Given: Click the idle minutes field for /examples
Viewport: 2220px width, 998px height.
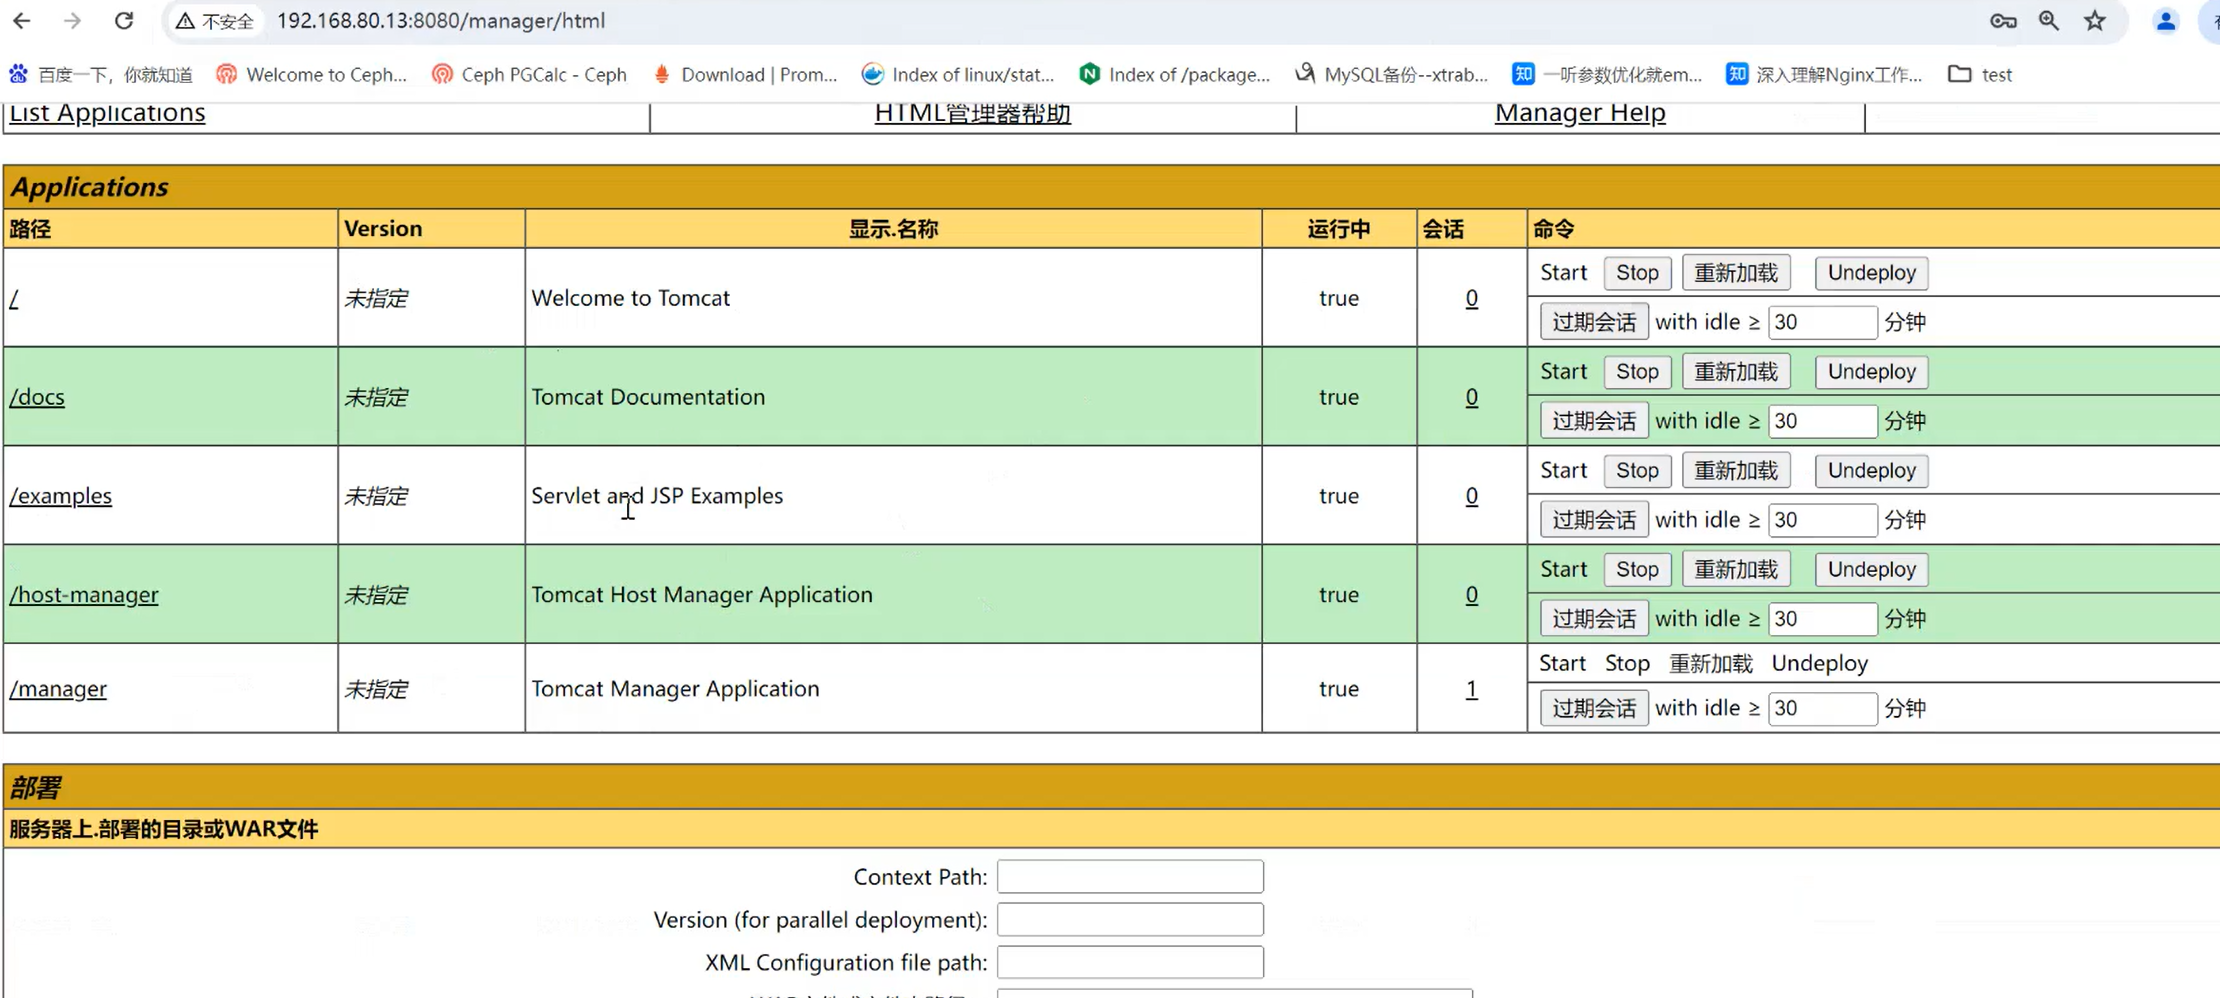Looking at the screenshot, I should [1822, 520].
